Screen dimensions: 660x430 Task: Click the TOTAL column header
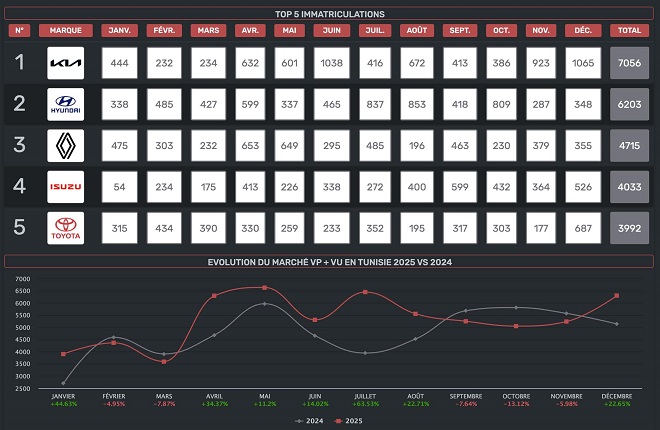pos(630,31)
